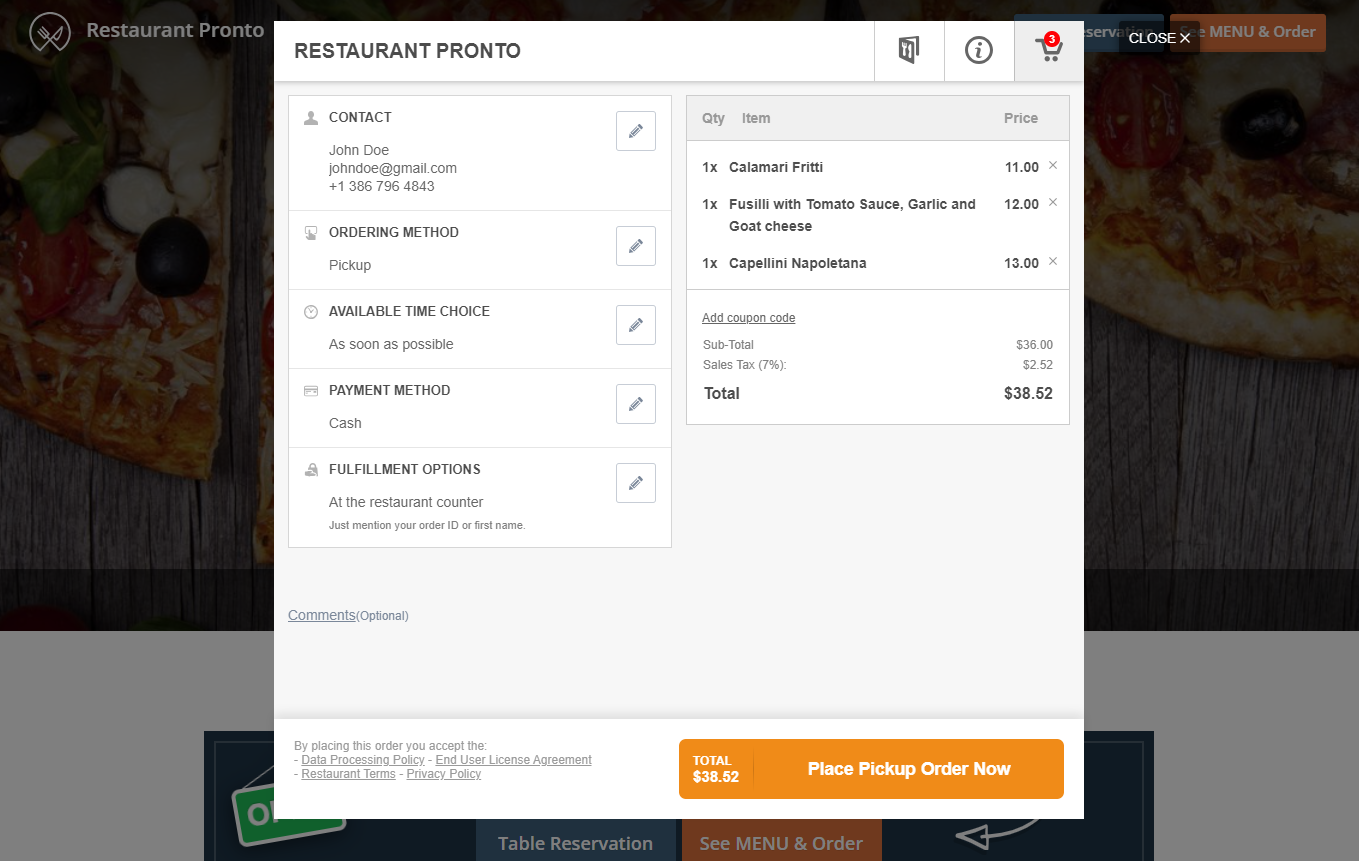This screenshot has width=1359, height=861.
Task: Remove Calamari Fritti from the cart
Action: coord(1053,166)
